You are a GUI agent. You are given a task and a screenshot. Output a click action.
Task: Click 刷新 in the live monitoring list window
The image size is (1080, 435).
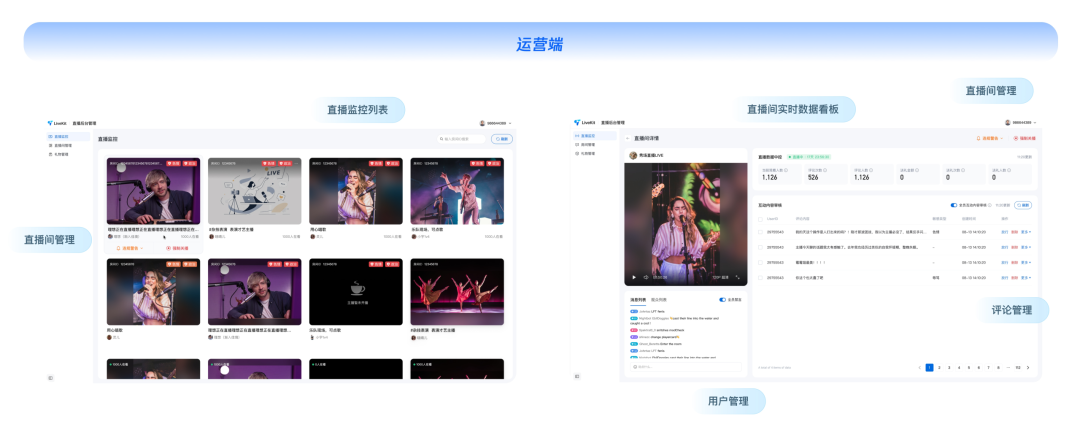[501, 138]
